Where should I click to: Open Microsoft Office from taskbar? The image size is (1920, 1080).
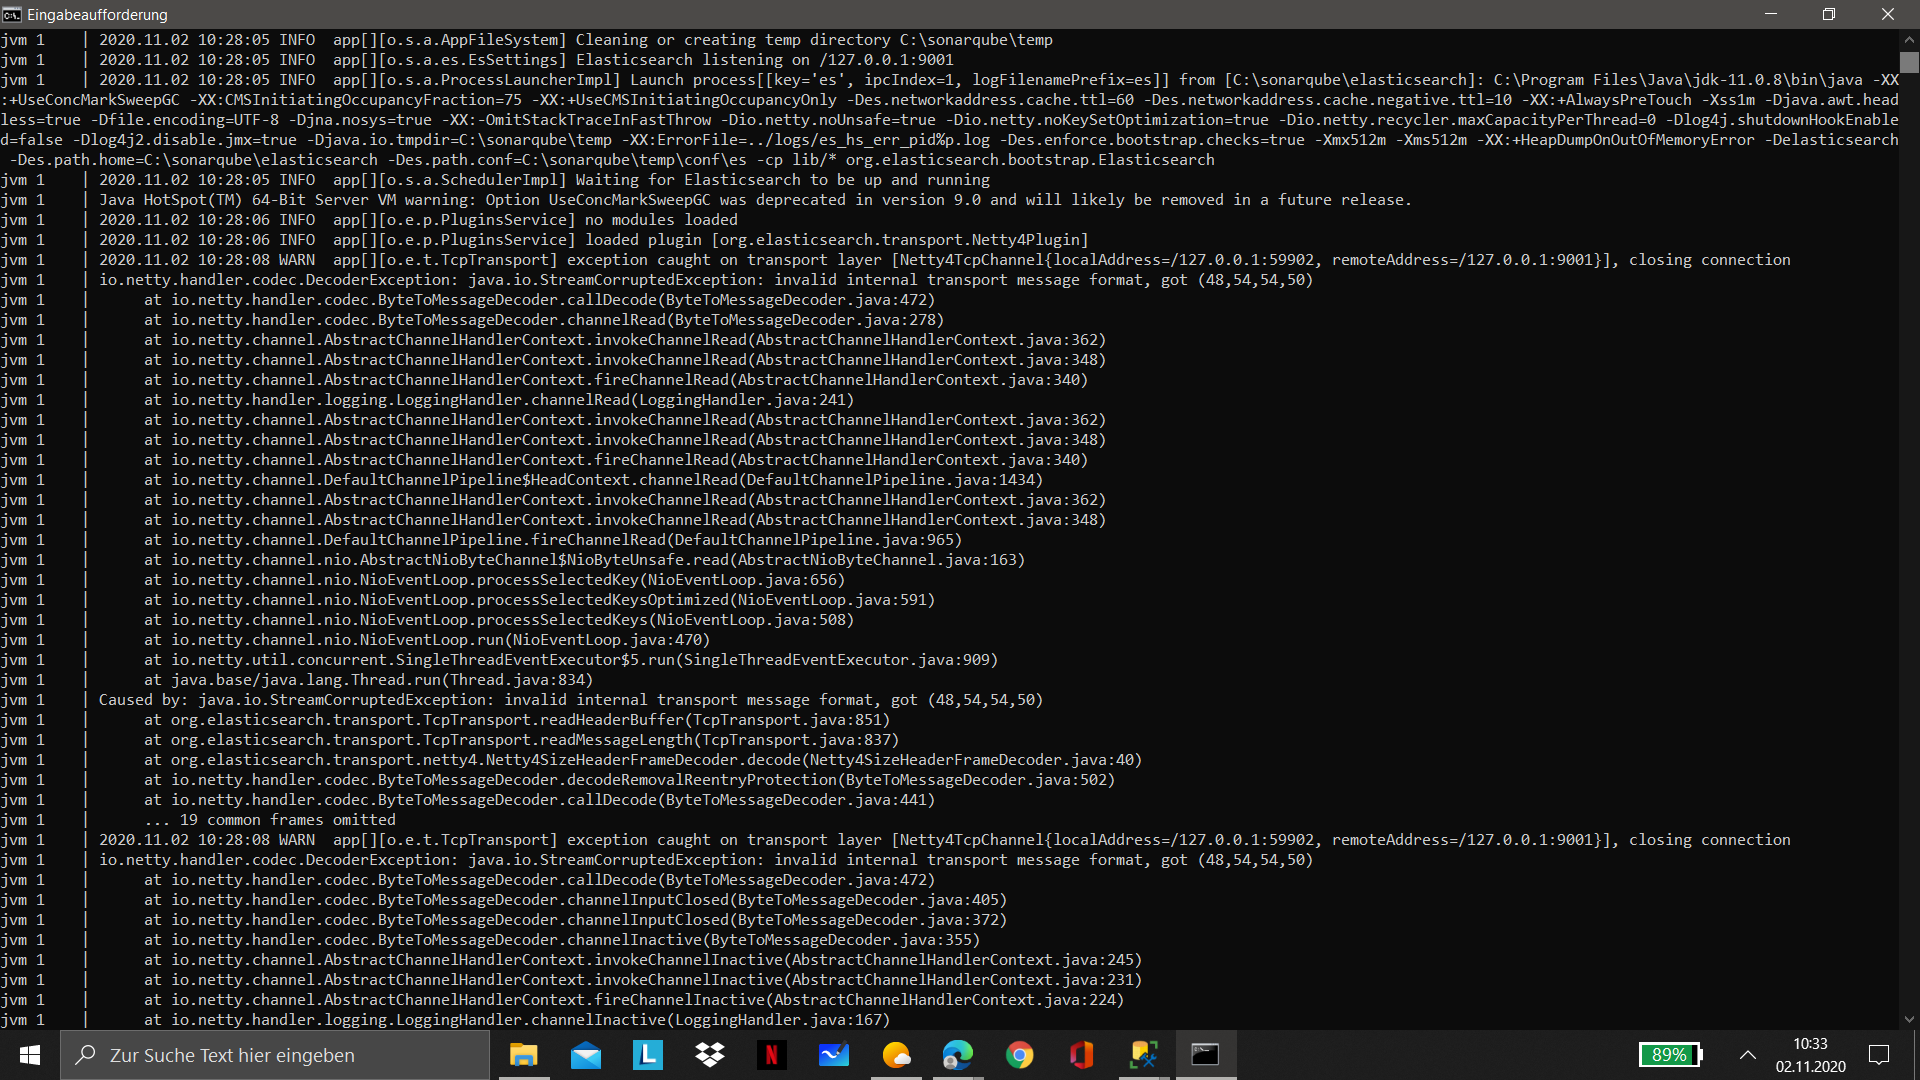click(1081, 1055)
